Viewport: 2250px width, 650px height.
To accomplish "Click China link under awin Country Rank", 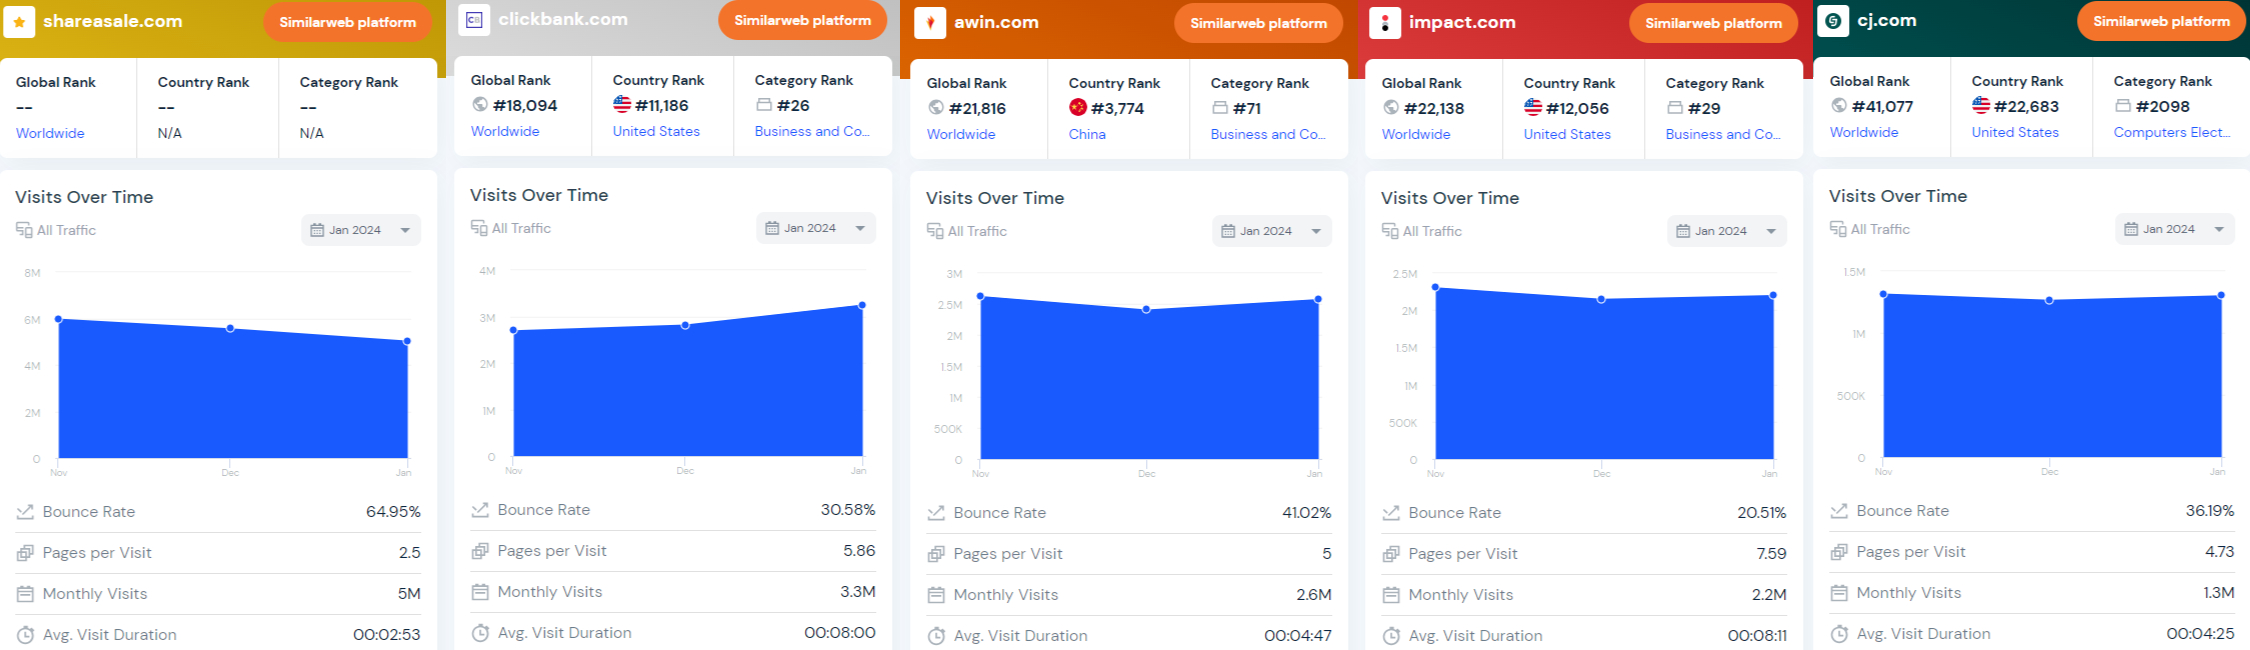I will coord(1087,134).
